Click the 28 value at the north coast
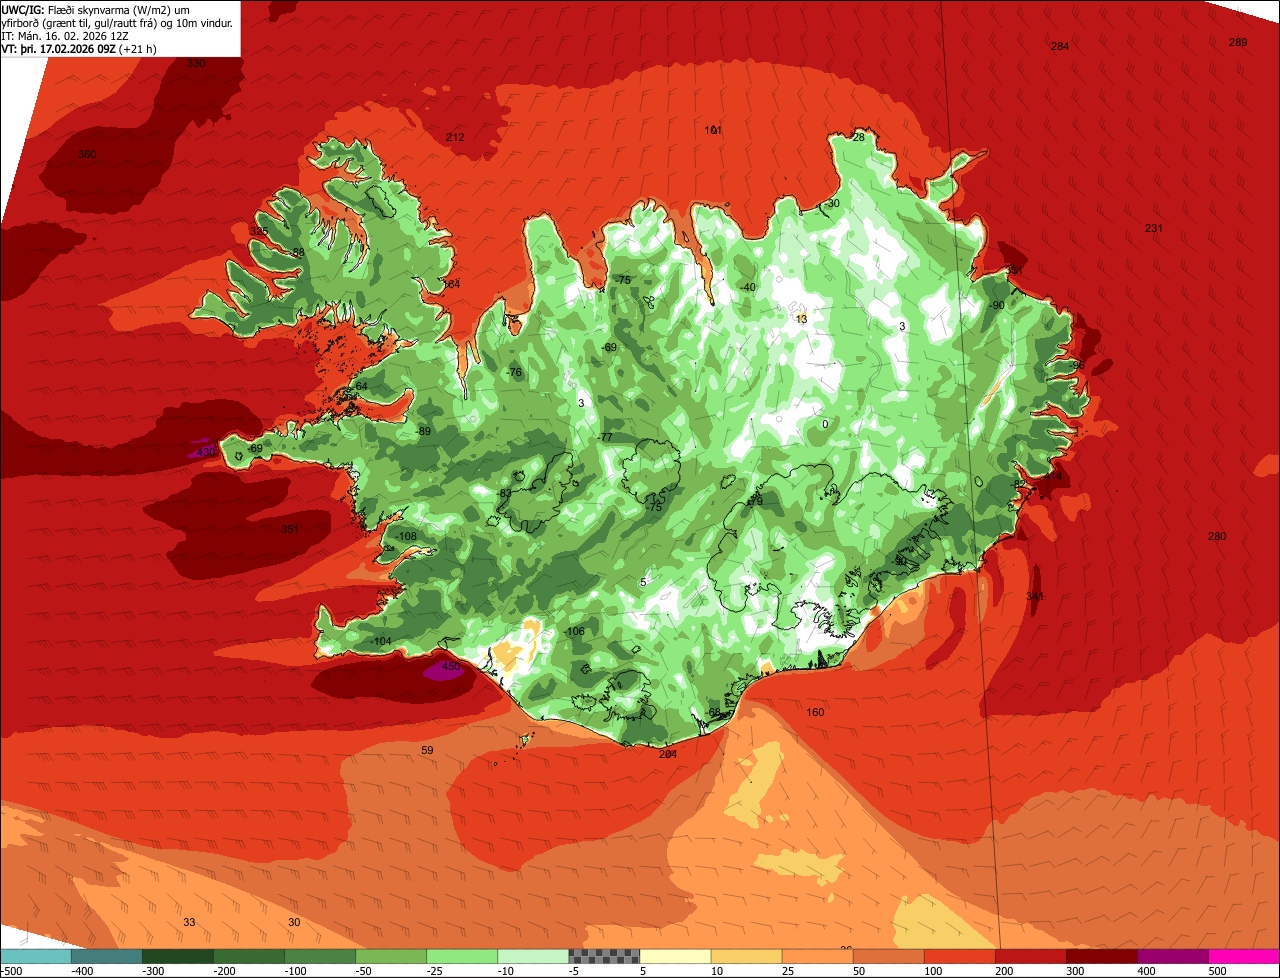Image resolution: width=1280 pixels, height=978 pixels. click(857, 138)
